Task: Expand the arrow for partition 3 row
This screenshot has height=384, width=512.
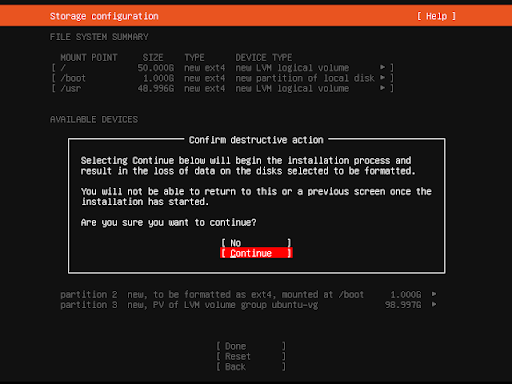Action: pos(434,304)
